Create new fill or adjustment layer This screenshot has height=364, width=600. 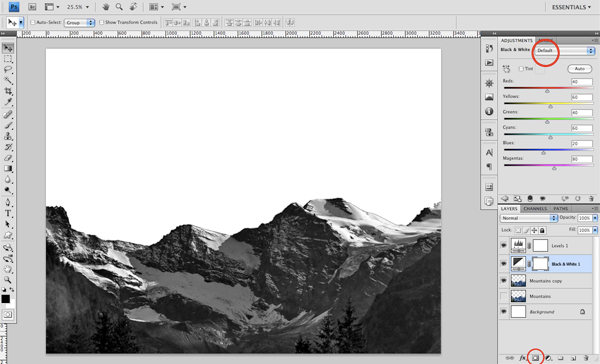coord(548,358)
